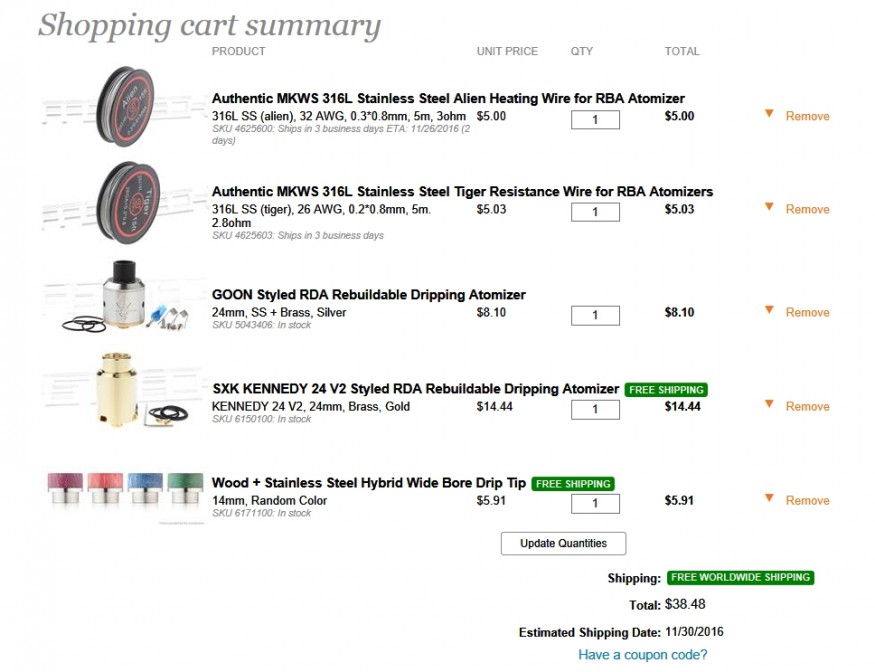Click orange arrow beside GOON RDA Remove
This screenshot has height=672, width=875.
[769, 310]
